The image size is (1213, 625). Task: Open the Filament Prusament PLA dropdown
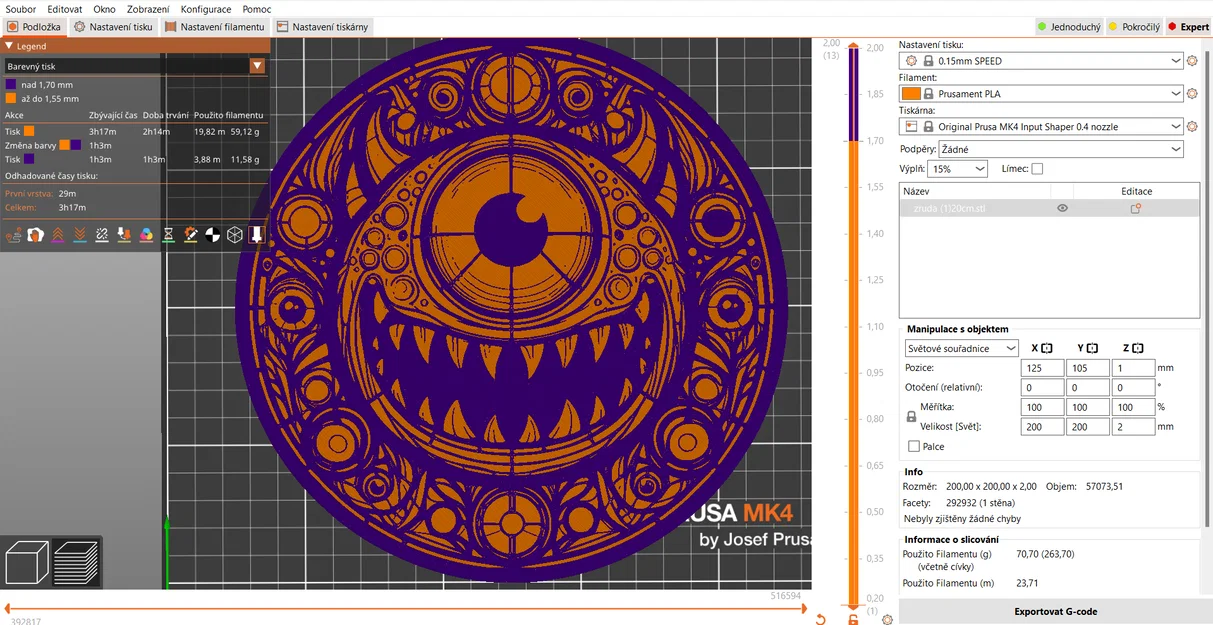click(x=1041, y=94)
